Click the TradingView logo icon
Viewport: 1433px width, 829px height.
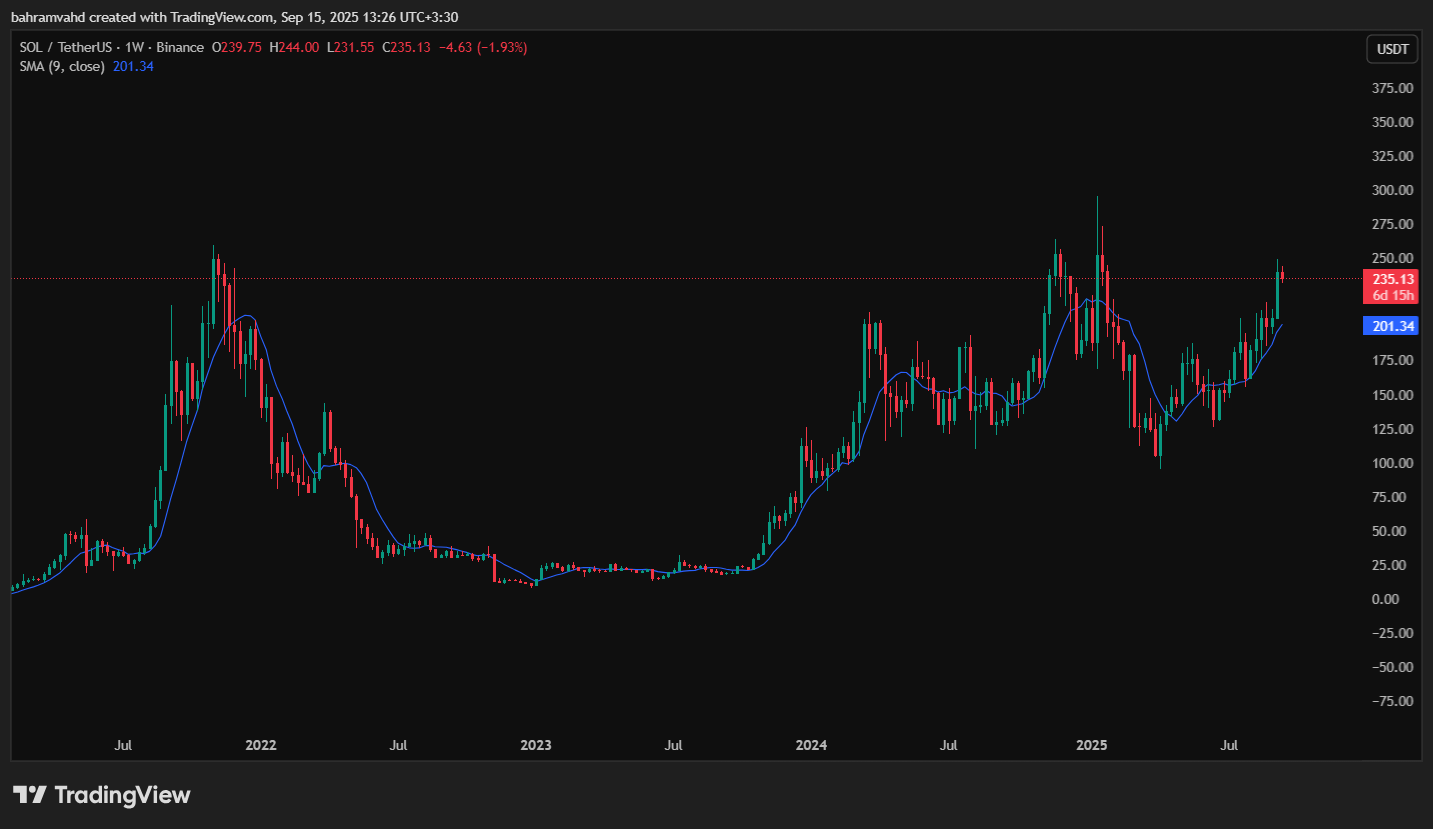point(29,795)
